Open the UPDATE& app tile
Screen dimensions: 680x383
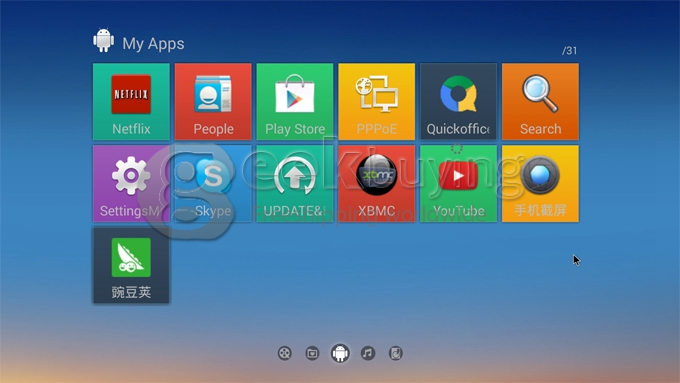pos(295,183)
